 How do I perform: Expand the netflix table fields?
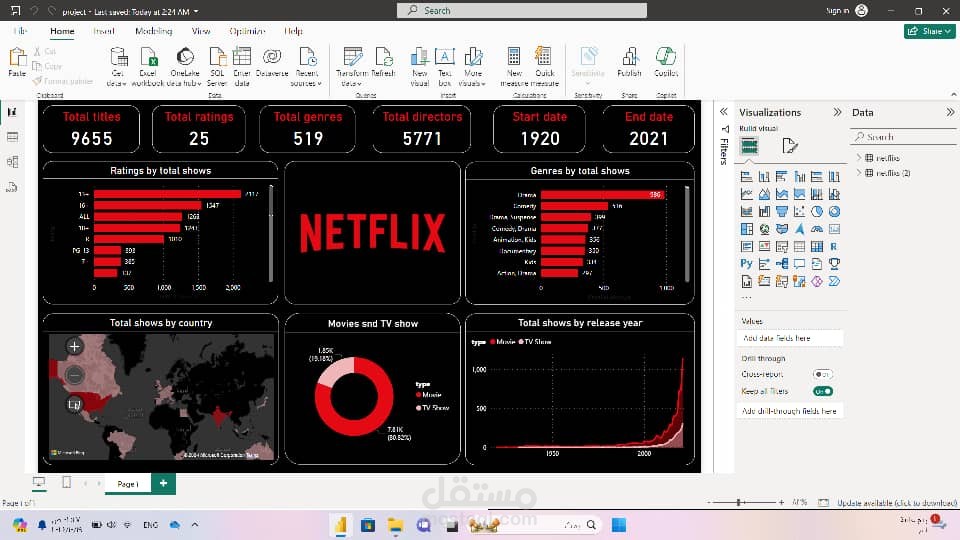tap(859, 158)
